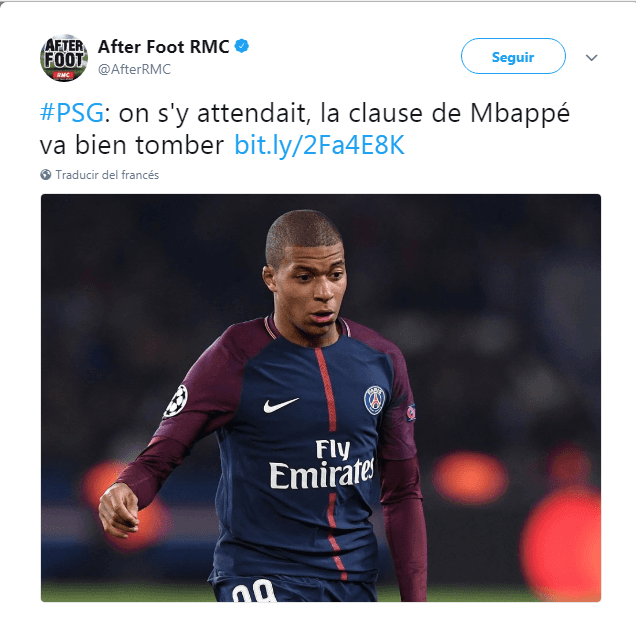Click the Fly Emirates sponsor text

[x=322, y=465]
